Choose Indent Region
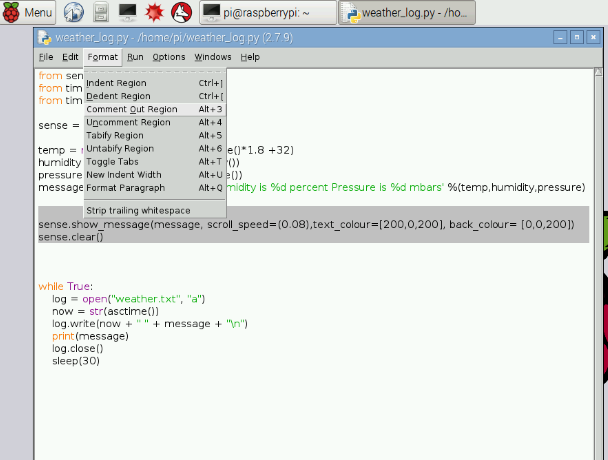608x460 pixels. tap(155, 83)
